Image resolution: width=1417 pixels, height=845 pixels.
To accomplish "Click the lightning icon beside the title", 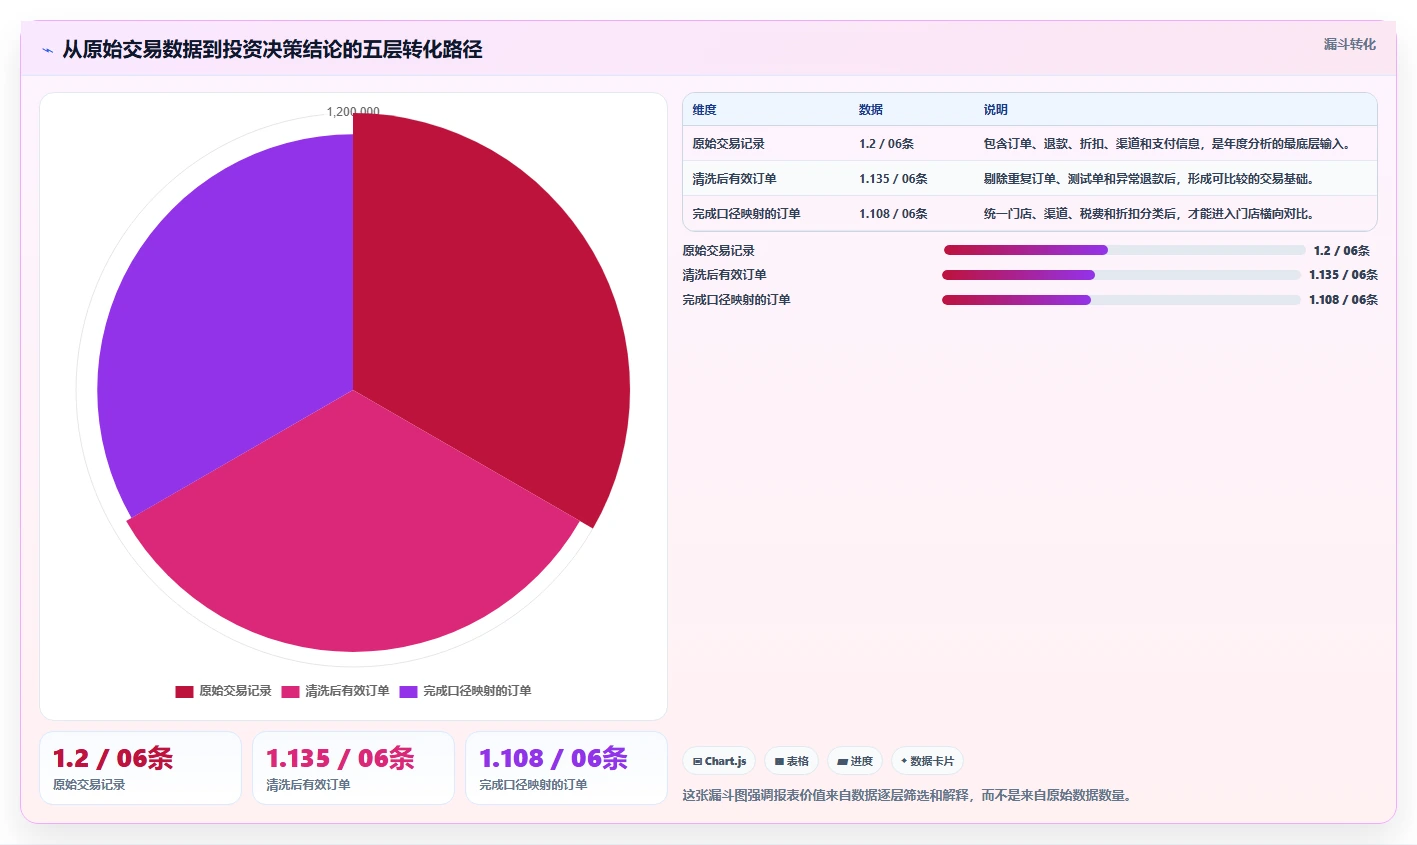I will (x=47, y=50).
